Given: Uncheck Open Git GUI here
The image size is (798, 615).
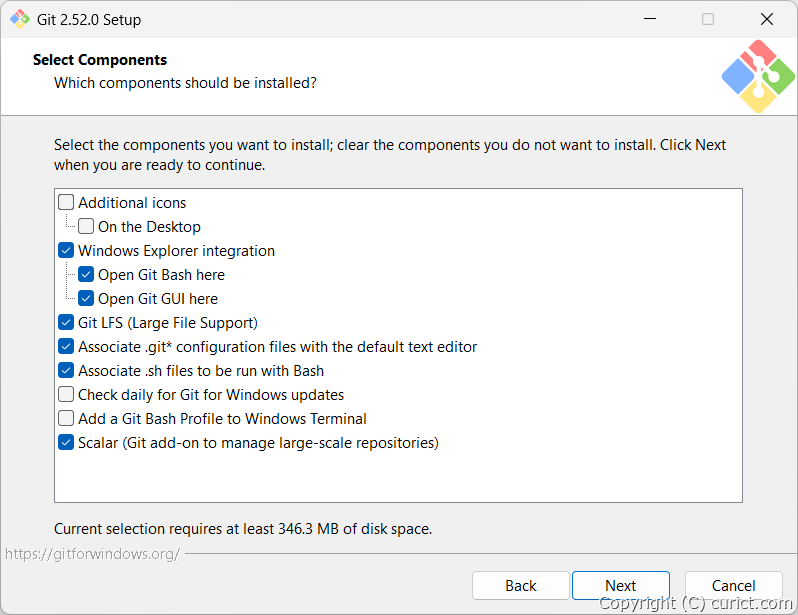Looking at the screenshot, I should tap(86, 299).
